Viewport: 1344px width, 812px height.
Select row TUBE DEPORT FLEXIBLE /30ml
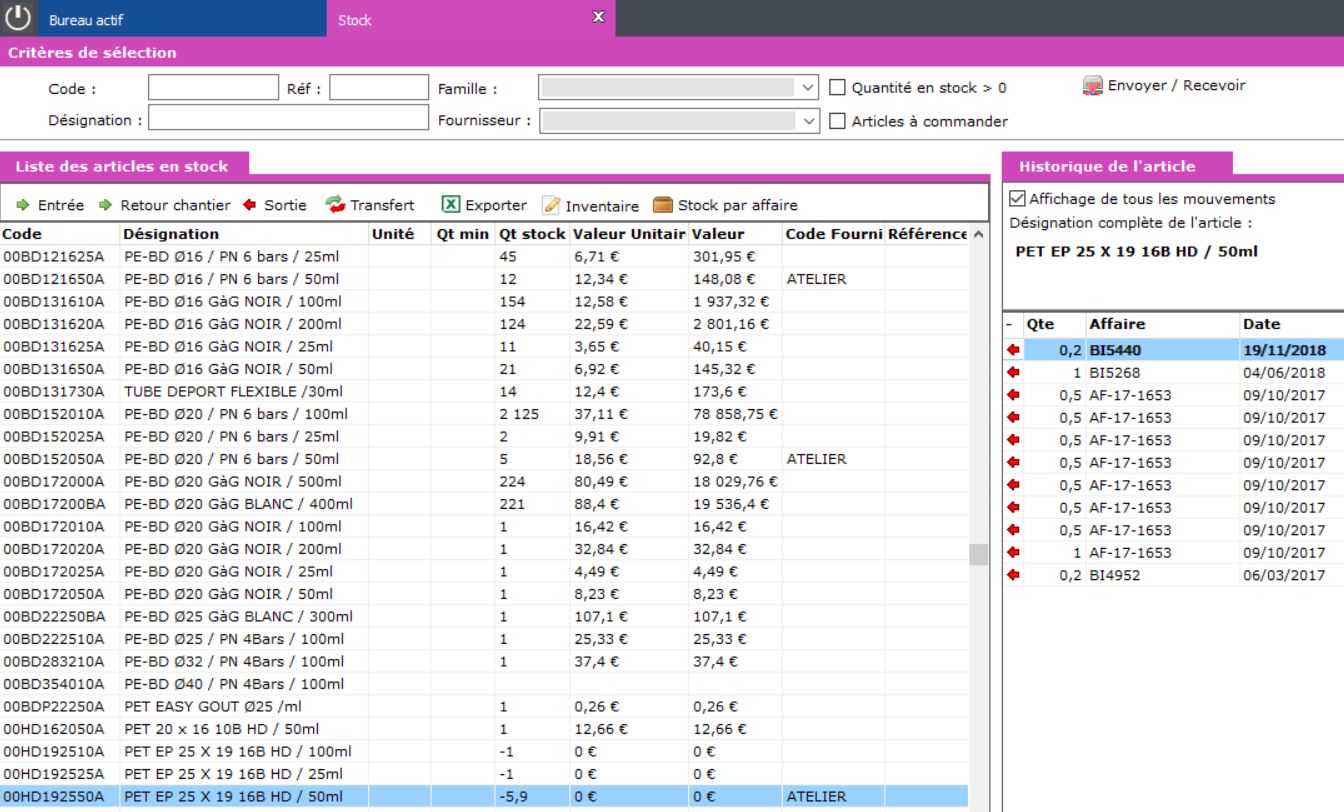point(485,391)
